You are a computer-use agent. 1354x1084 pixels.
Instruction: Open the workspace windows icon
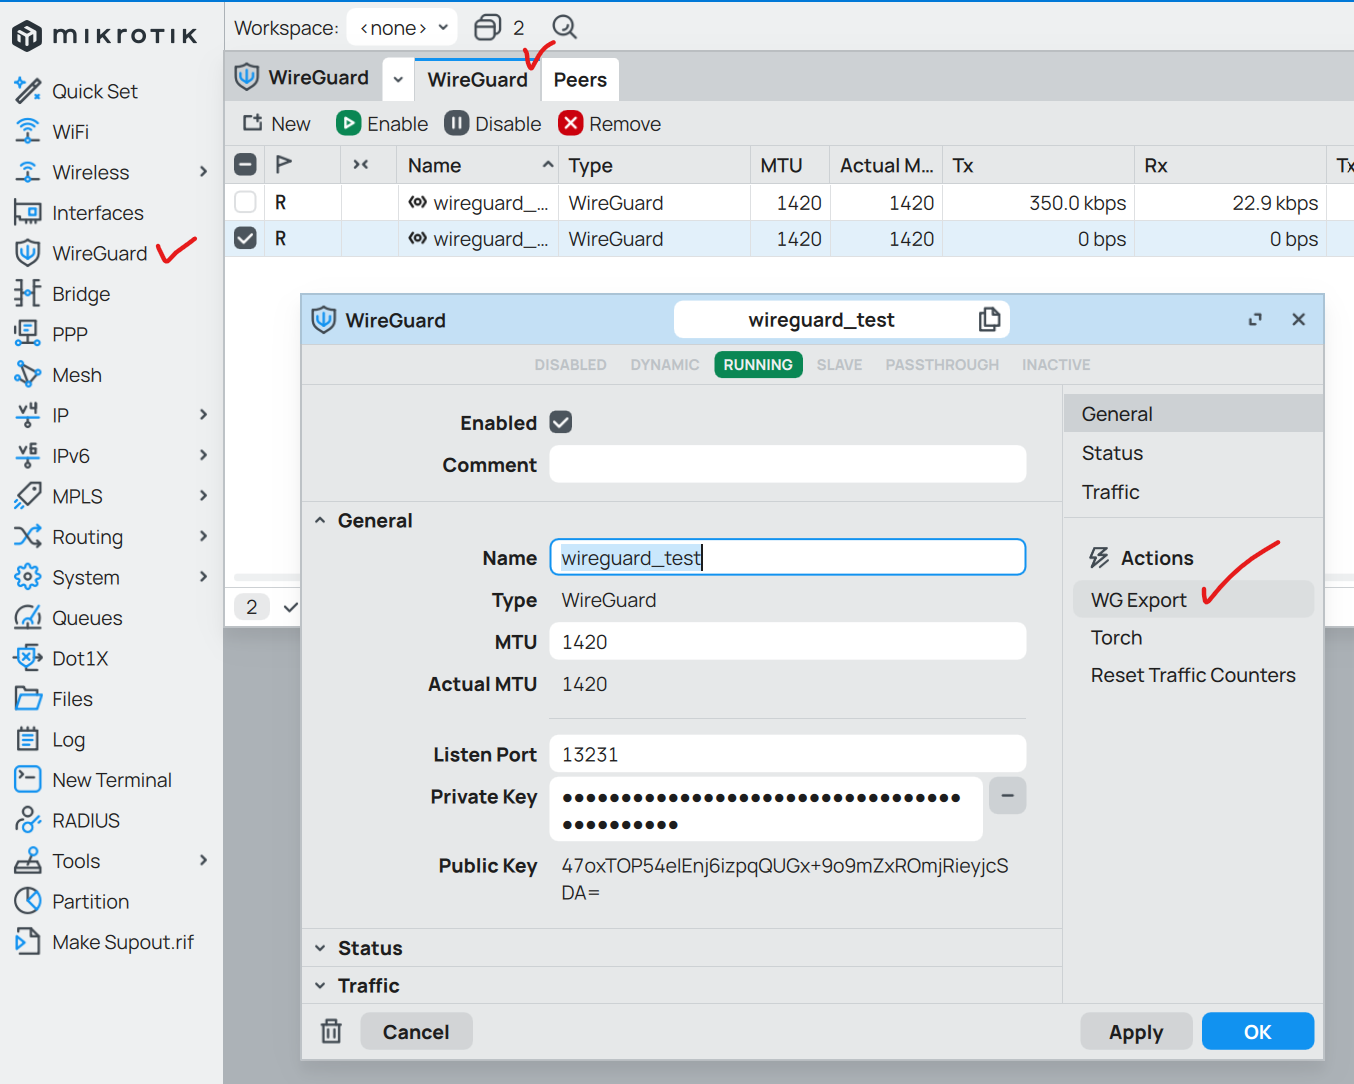click(x=487, y=27)
